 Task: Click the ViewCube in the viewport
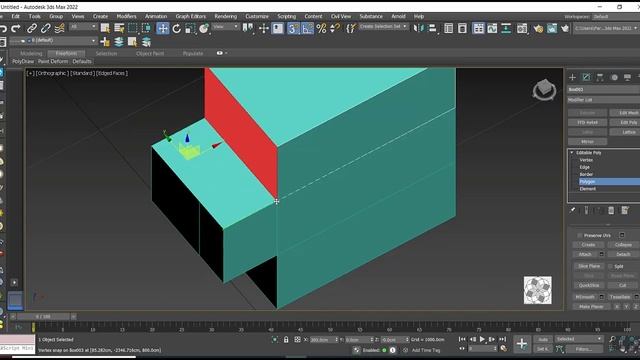point(544,89)
